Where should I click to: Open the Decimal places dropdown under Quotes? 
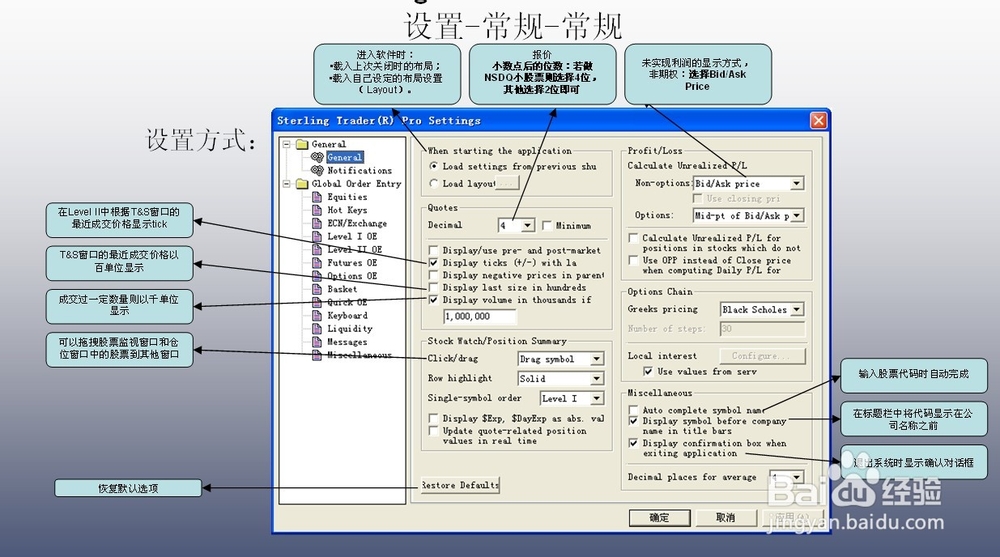point(527,225)
